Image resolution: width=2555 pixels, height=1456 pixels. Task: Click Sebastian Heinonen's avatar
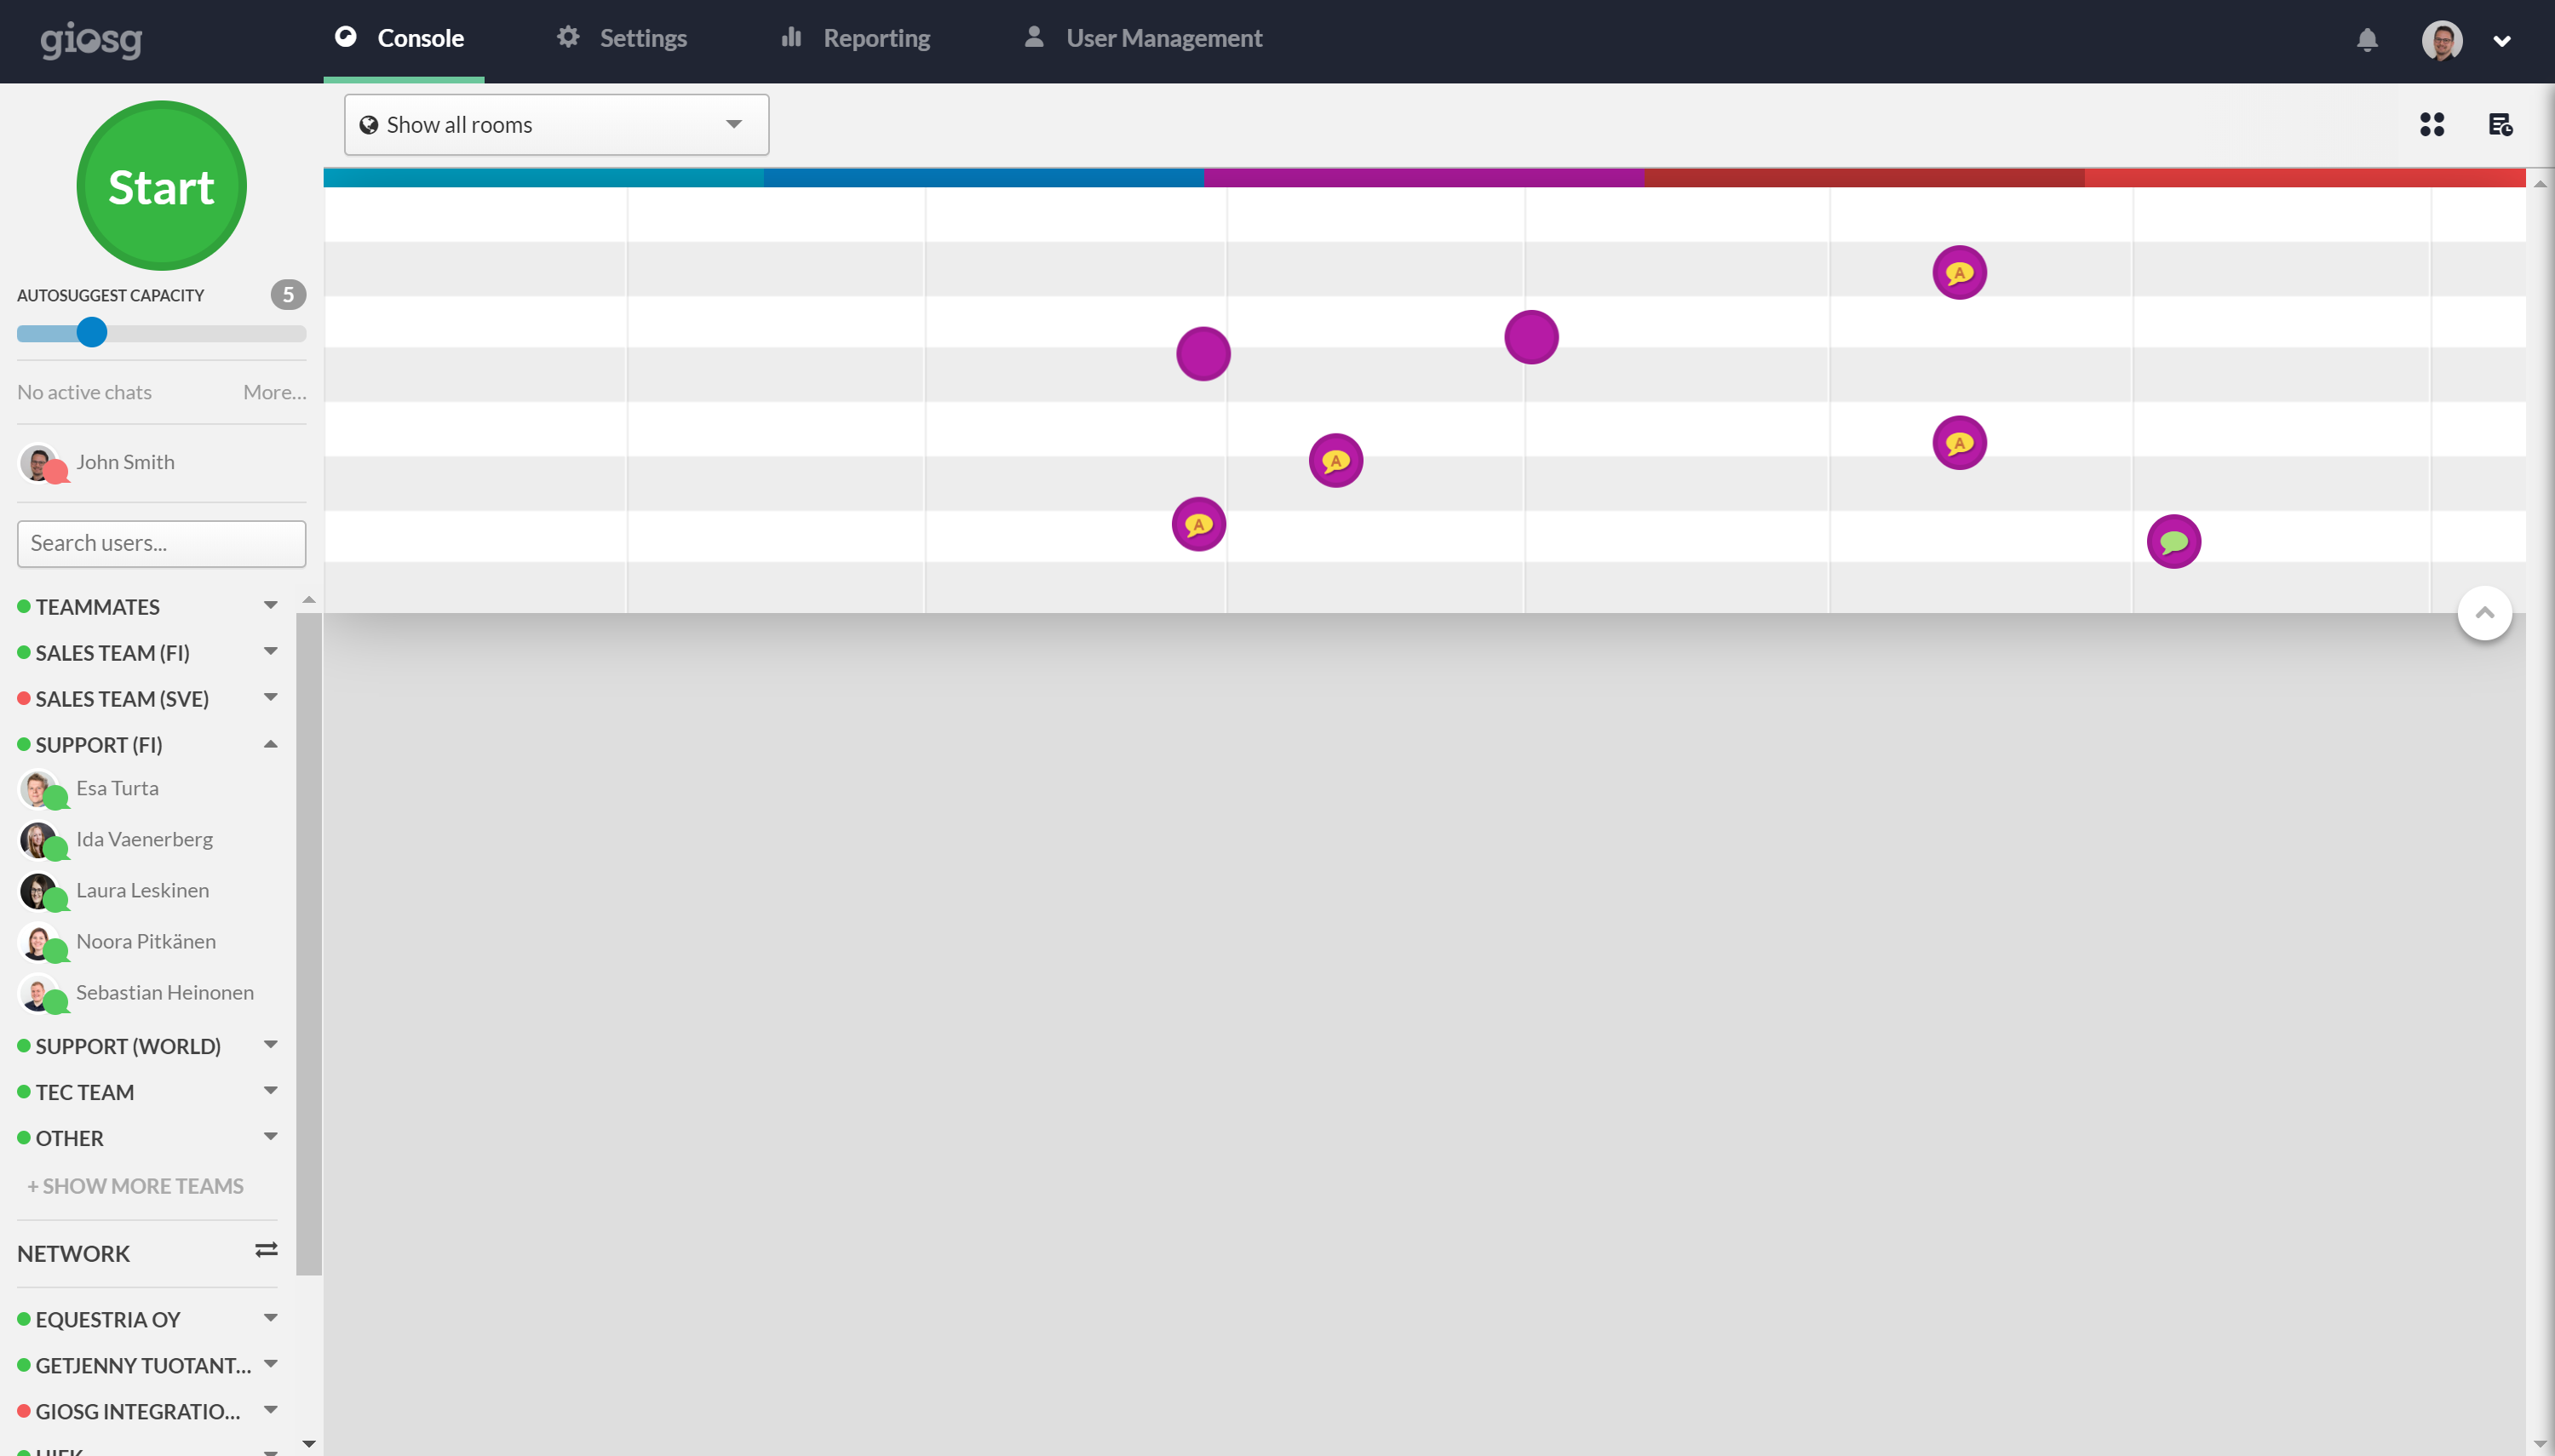pos(41,992)
